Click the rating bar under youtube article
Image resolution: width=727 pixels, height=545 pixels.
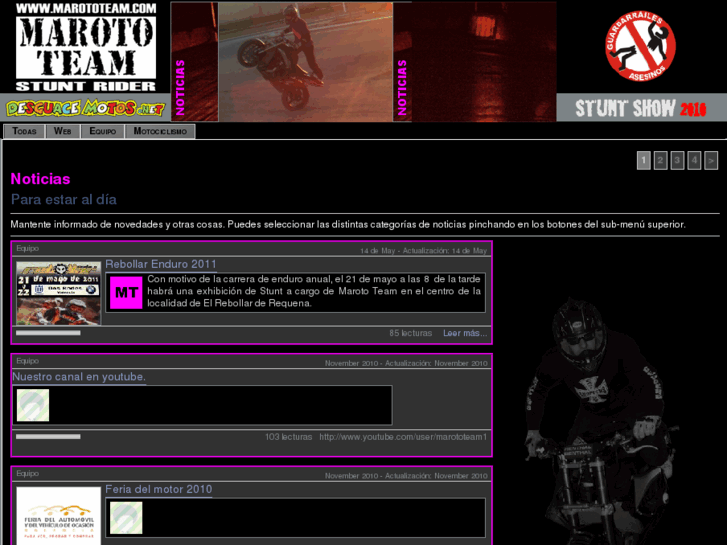point(48,436)
